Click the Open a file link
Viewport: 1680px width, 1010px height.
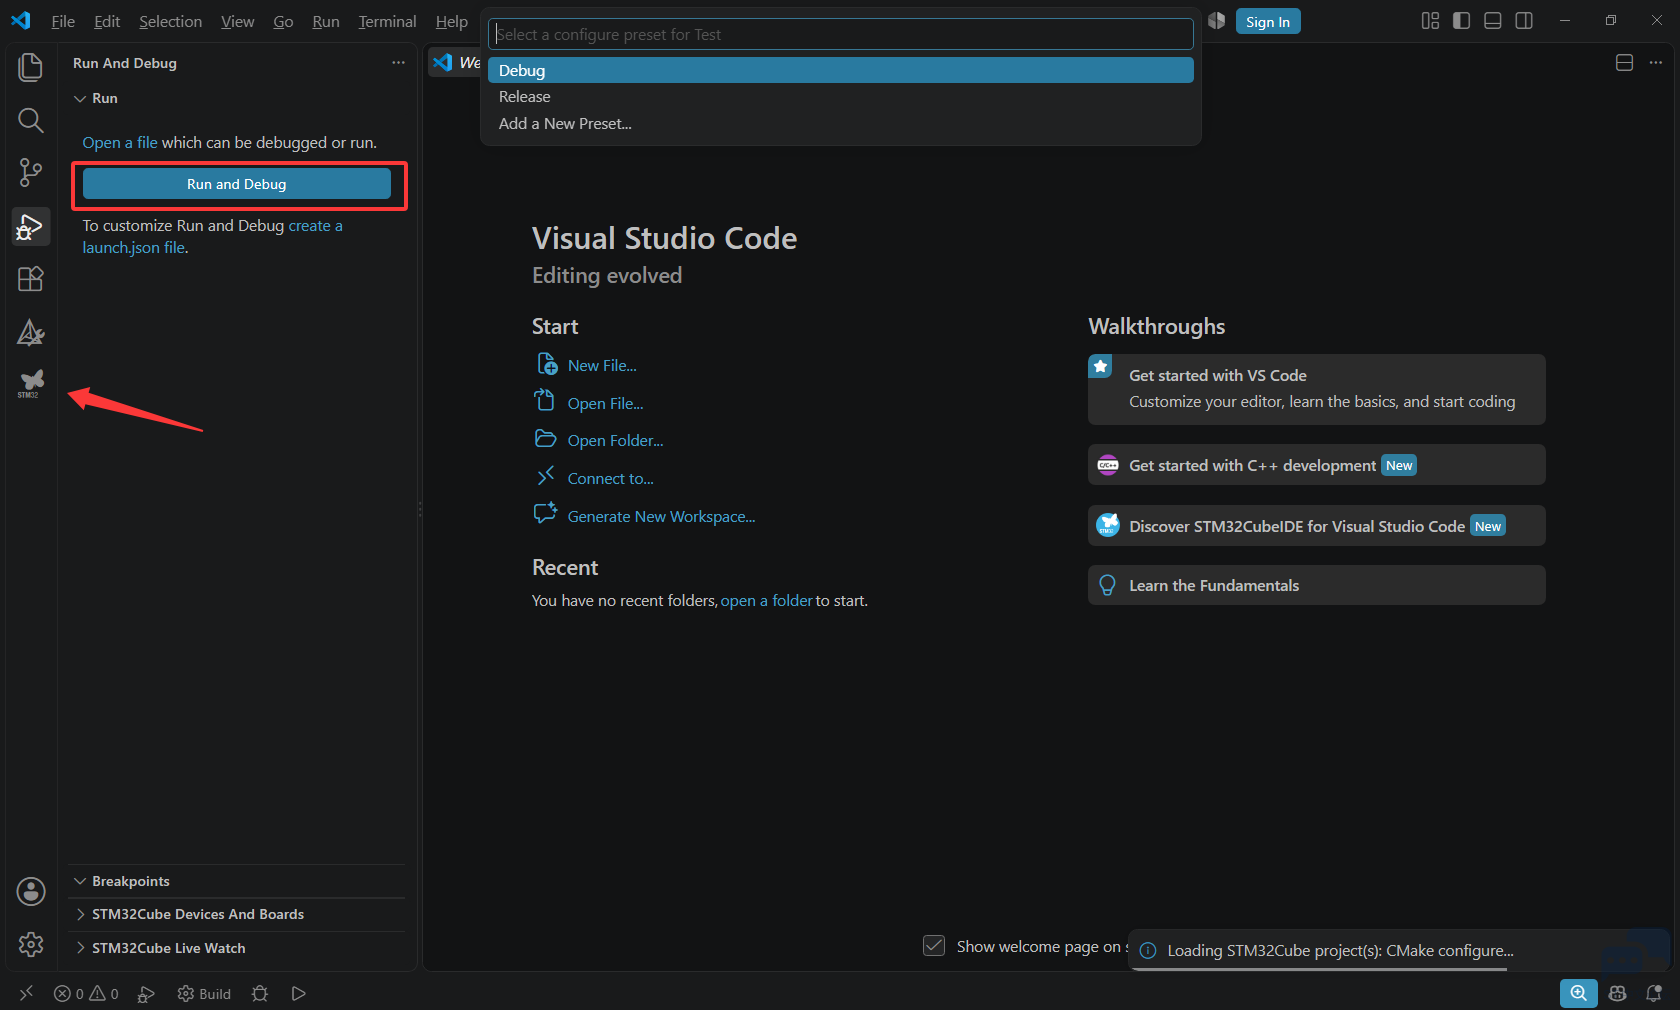(x=120, y=143)
